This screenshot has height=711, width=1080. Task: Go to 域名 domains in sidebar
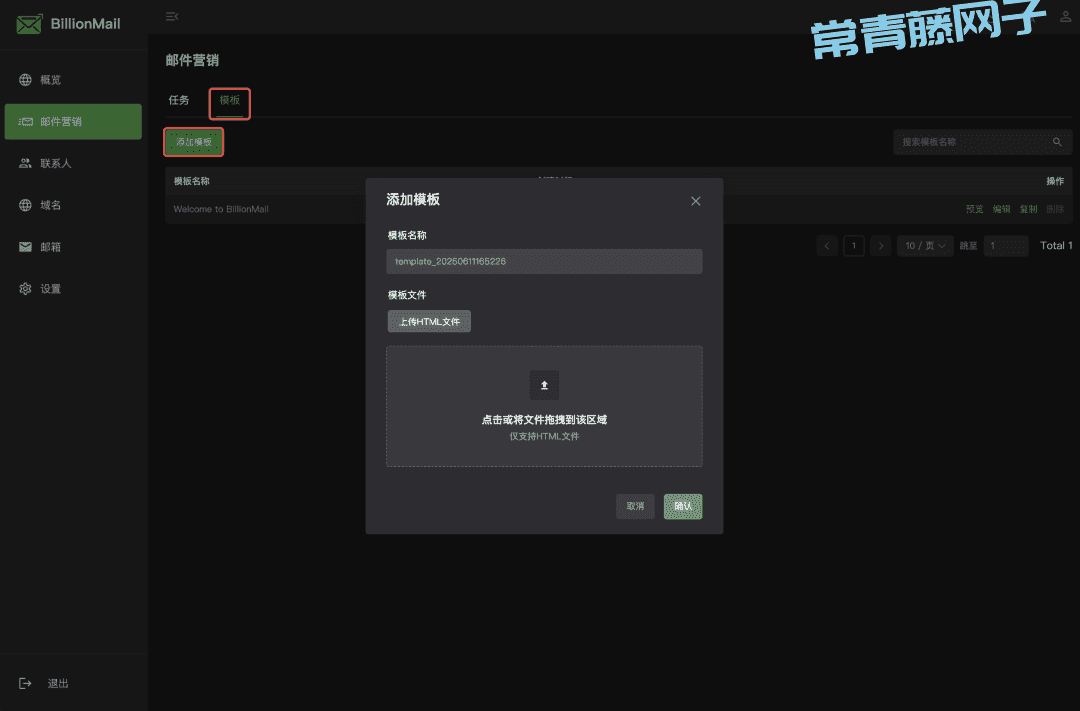coord(50,205)
